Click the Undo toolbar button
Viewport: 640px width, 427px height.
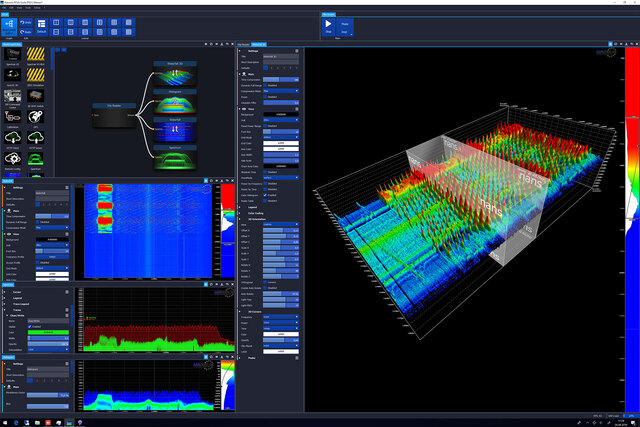[x=26, y=22]
